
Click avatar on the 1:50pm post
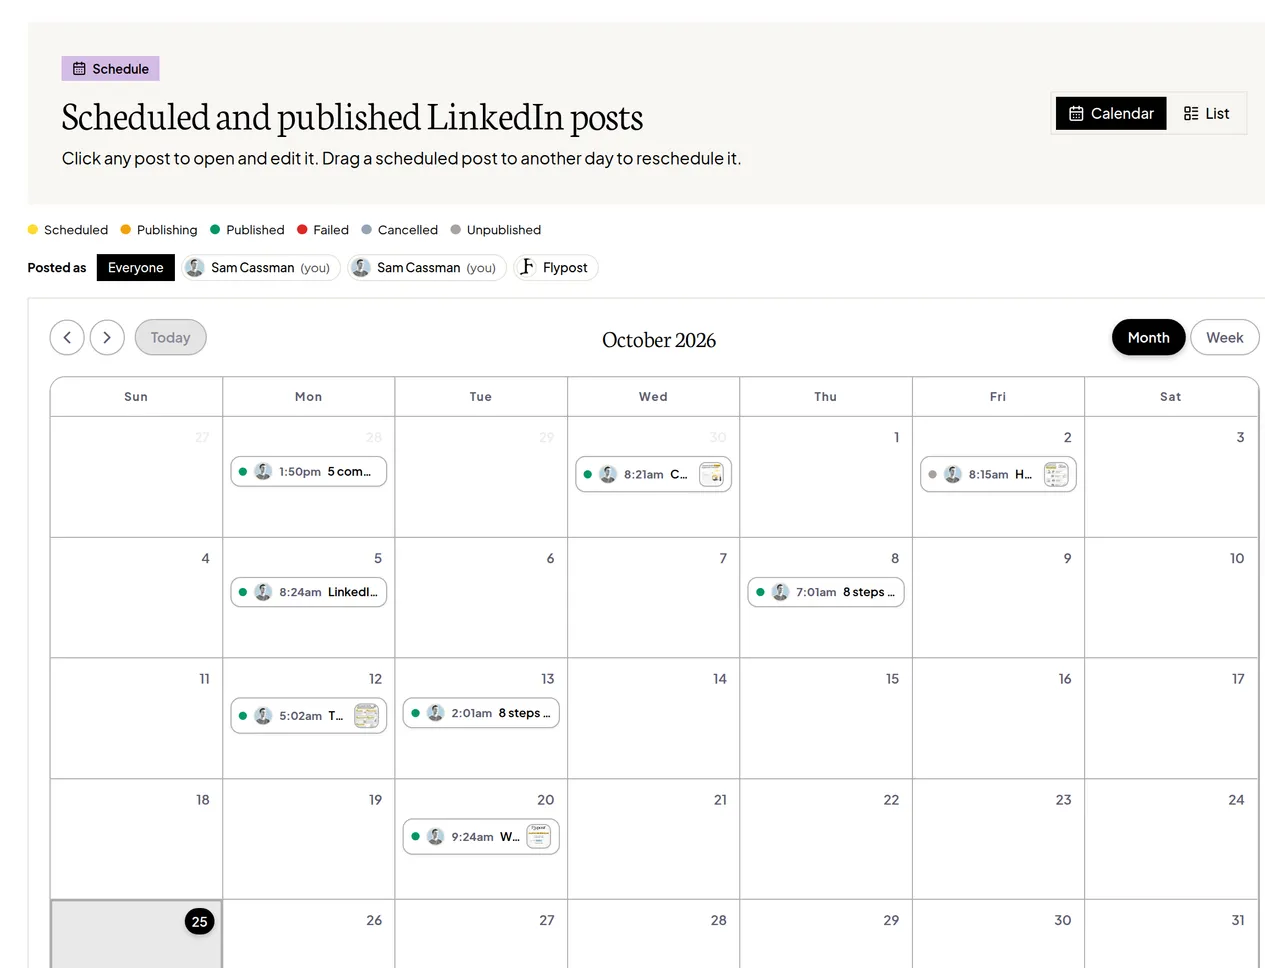click(263, 472)
